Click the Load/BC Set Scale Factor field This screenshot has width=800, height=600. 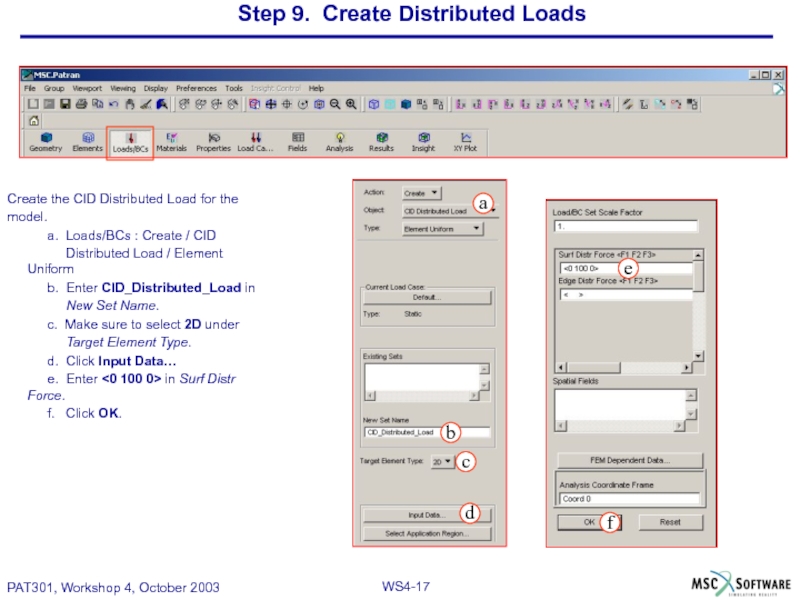626,226
